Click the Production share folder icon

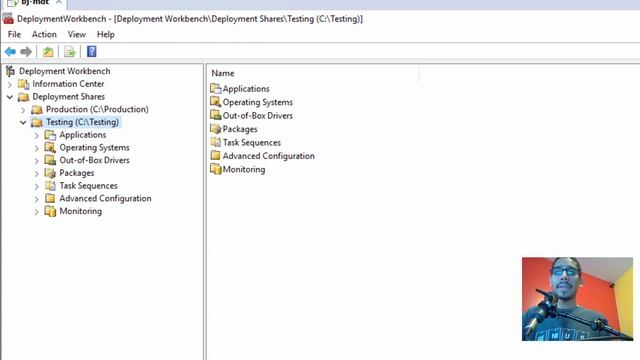(x=37, y=110)
